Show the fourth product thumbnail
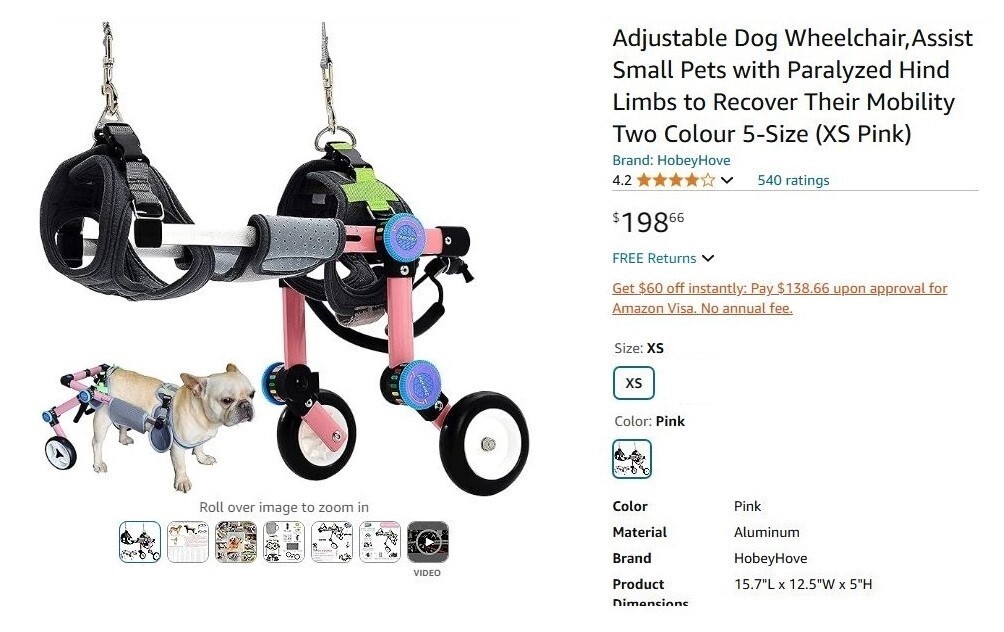The width and height of the screenshot is (1004, 632). pyautogui.click(x=284, y=542)
